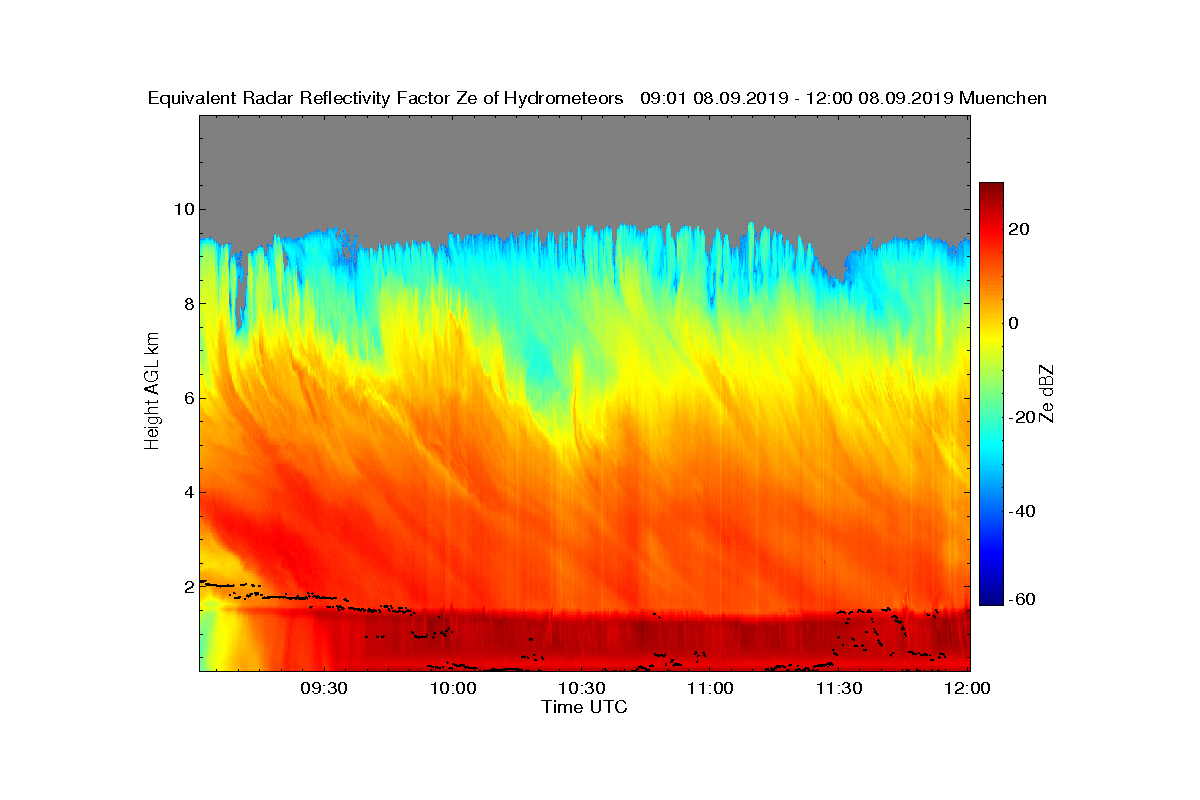The image size is (1200, 800).
Task: Click the height tick label 2
Action: [188, 586]
